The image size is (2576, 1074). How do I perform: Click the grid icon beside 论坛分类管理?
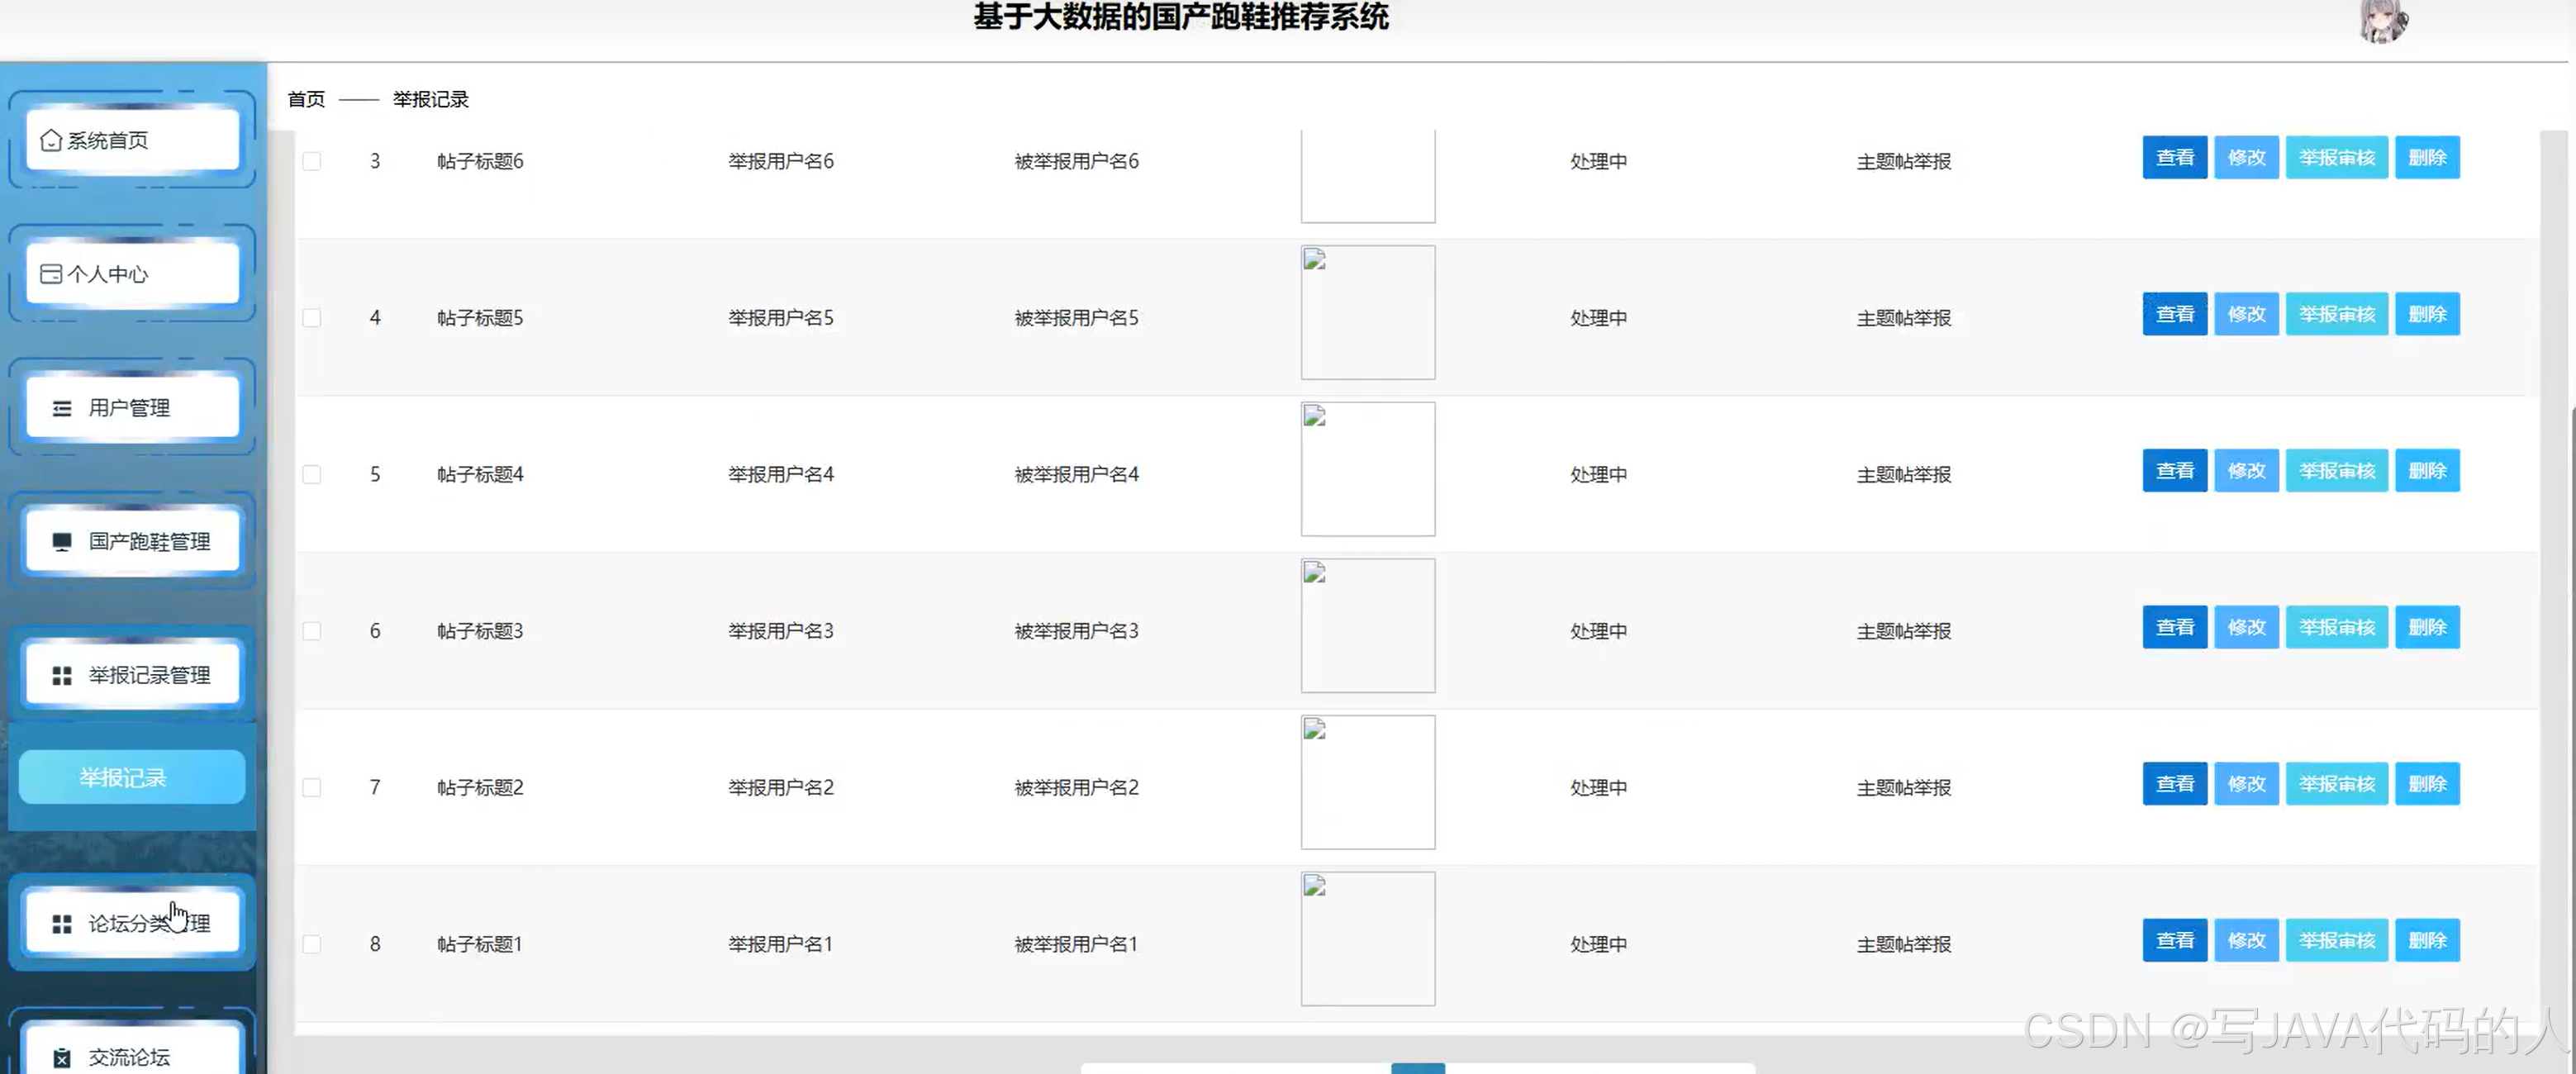(62, 924)
